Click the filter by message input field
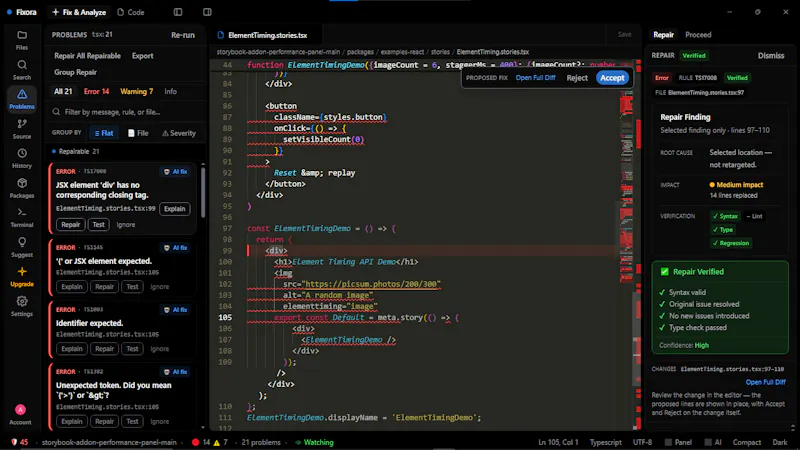Screen dimensions: 800x450 click(x=127, y=112)
